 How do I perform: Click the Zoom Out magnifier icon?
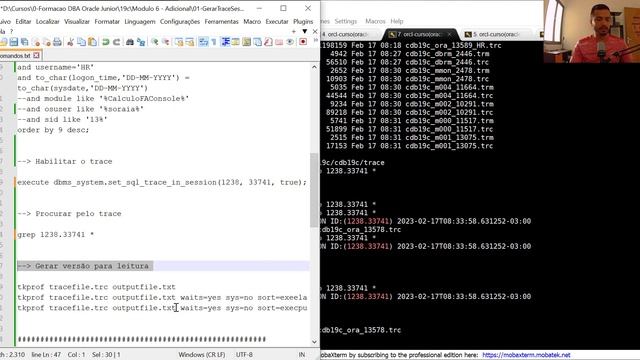165,42
